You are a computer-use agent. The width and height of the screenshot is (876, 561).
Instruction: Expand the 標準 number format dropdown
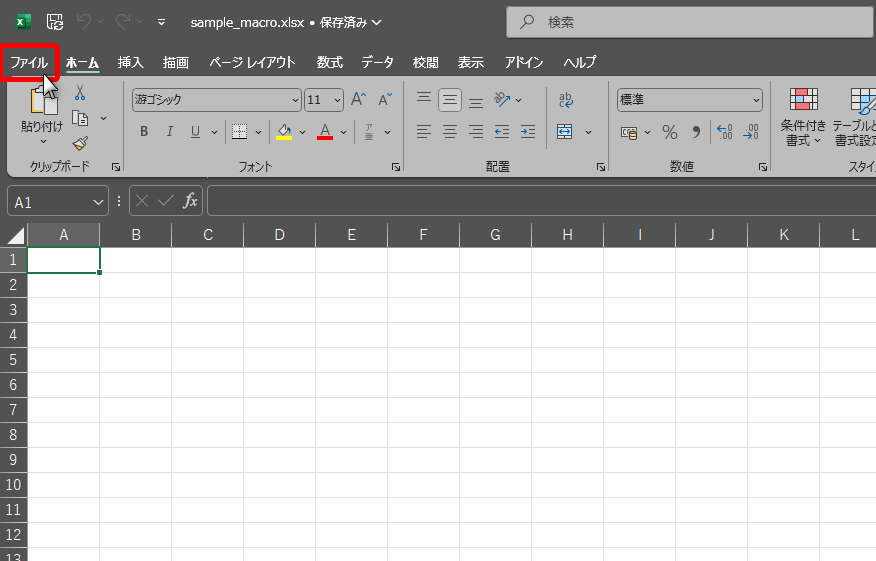tap(755, 100)
